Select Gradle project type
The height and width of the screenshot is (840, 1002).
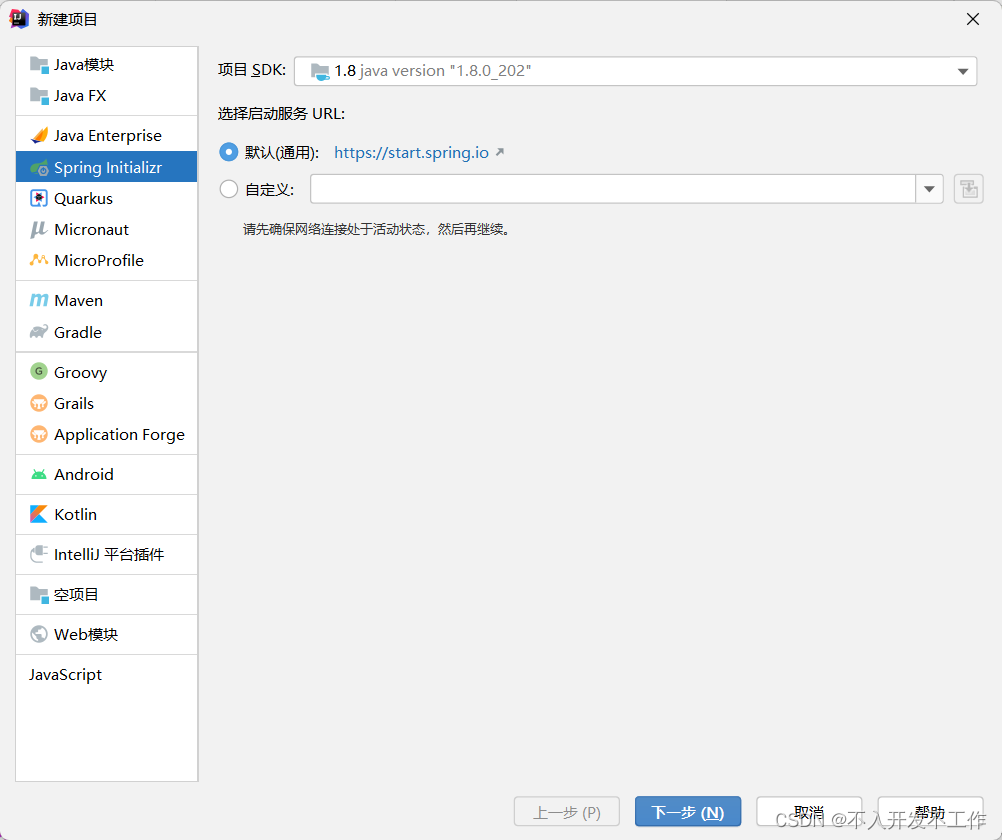(x=107, y=332)
